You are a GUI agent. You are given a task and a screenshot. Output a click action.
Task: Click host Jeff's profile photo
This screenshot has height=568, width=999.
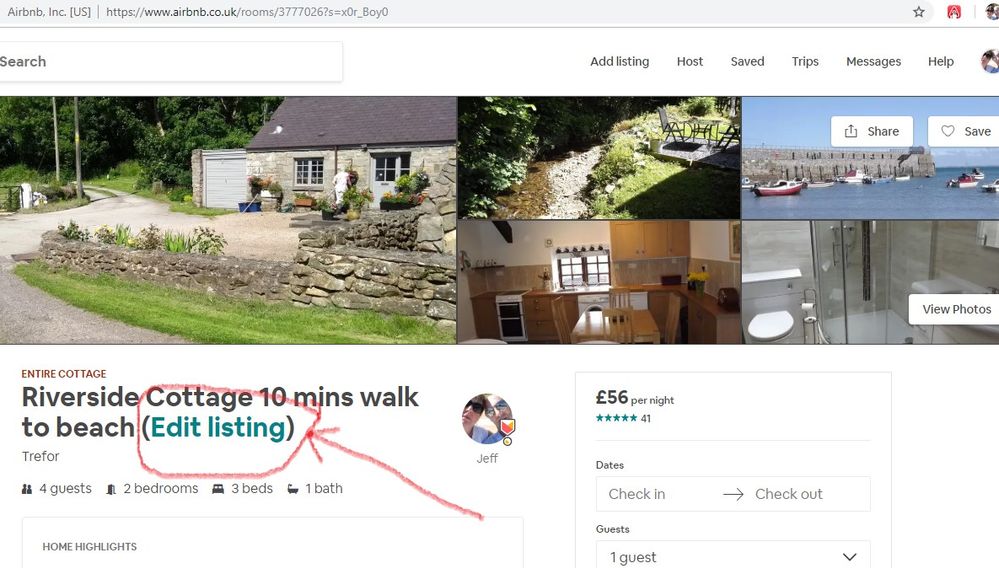click(x=487, y=419)
